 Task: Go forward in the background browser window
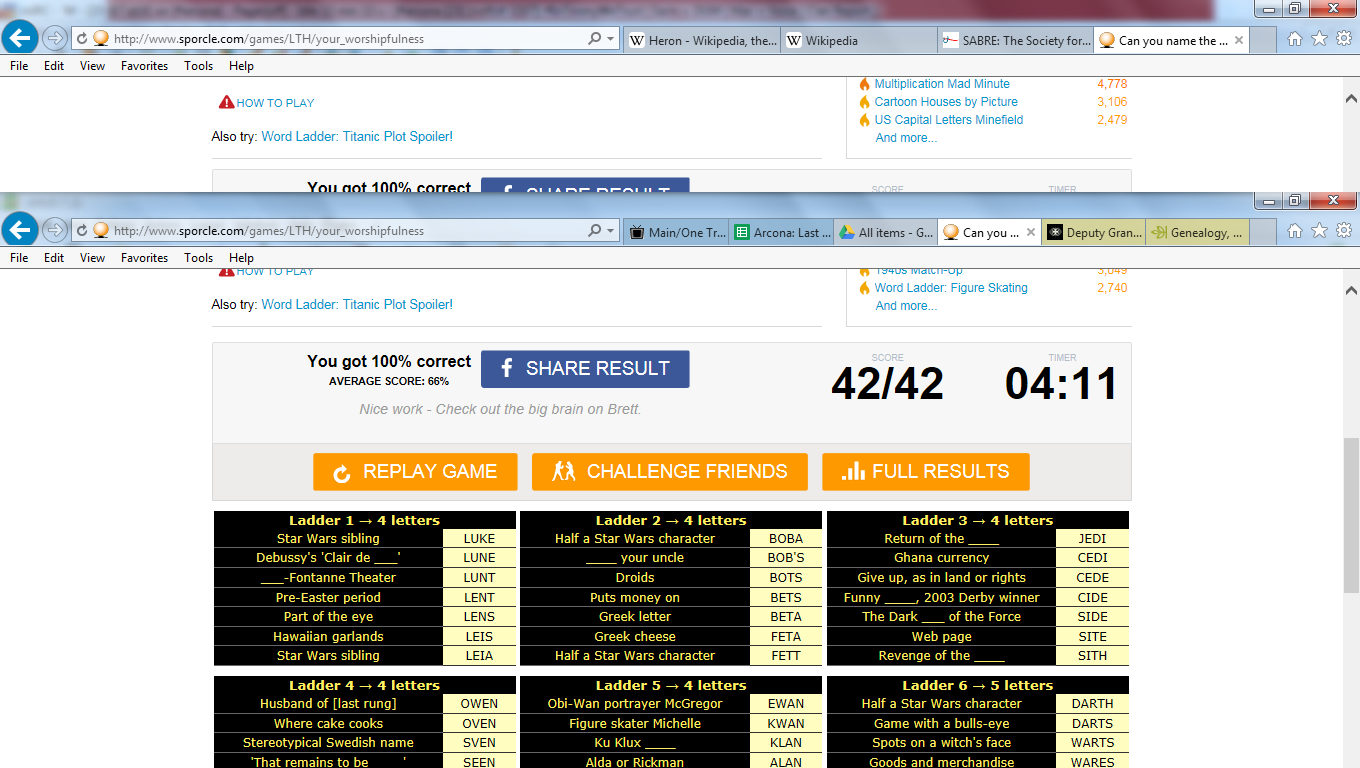click(55, 39)
